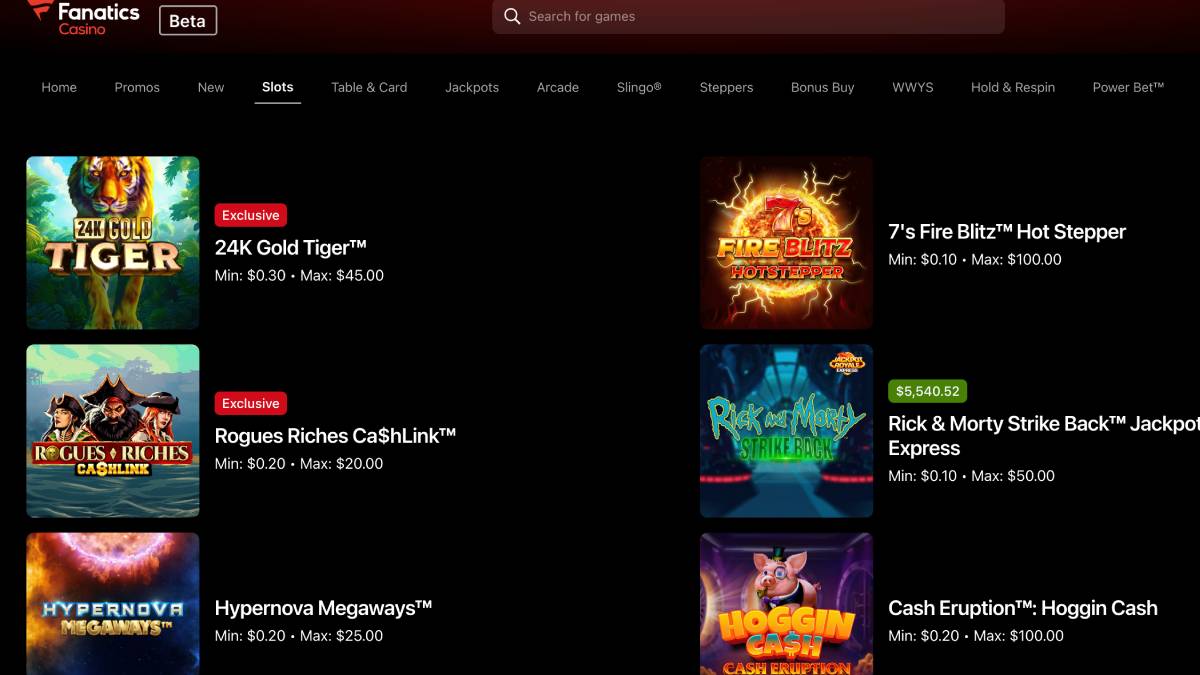Screen dimensions: 1200x675
Task: Open the Hypernova Megaways thumbnail
Action: (113, 603)
